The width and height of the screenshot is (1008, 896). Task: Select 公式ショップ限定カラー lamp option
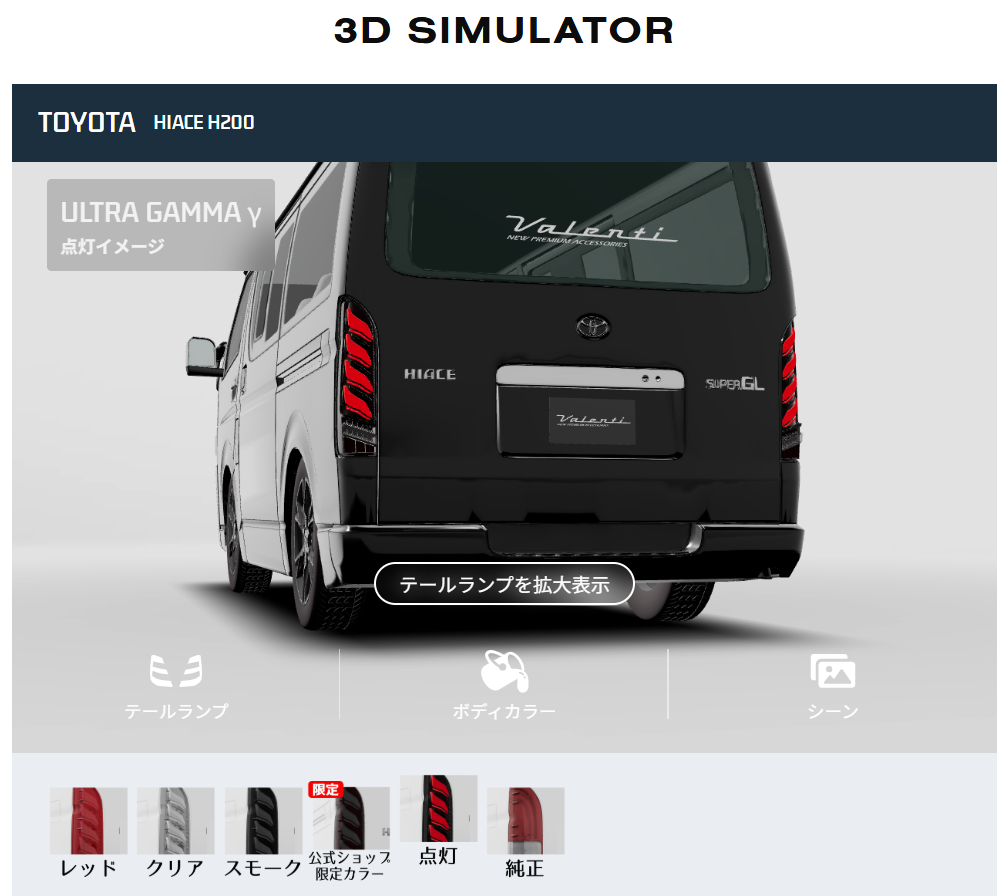pos(350,821)
